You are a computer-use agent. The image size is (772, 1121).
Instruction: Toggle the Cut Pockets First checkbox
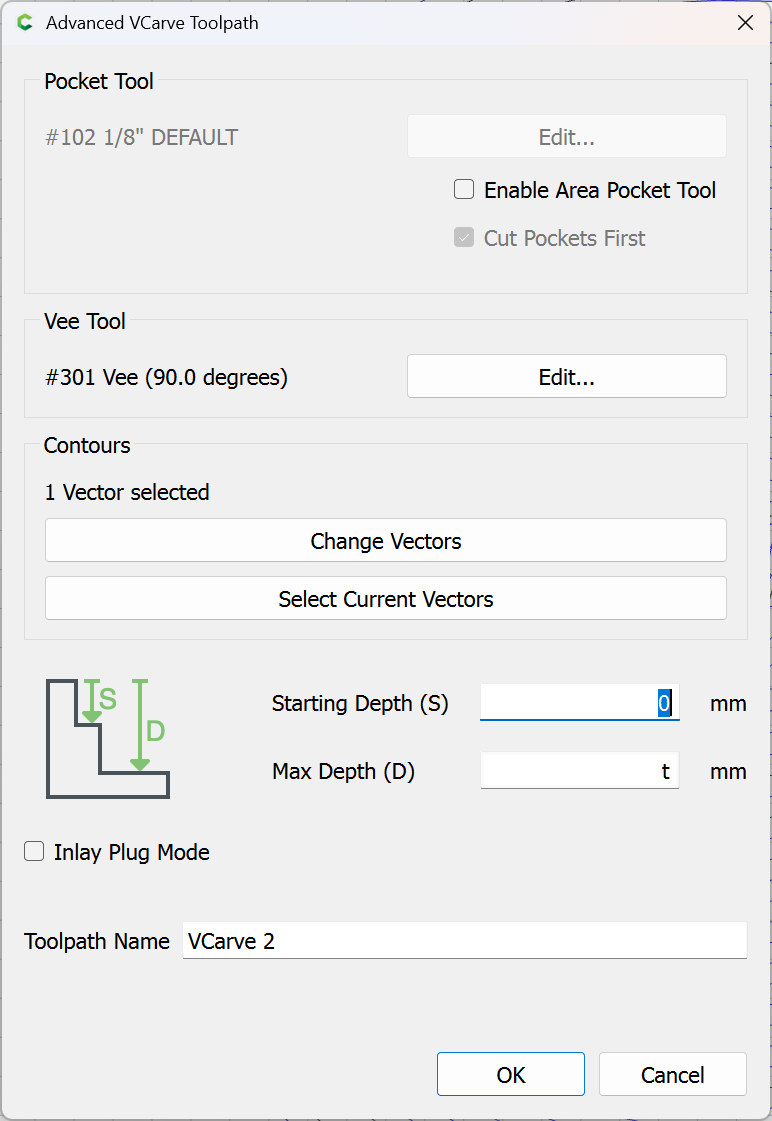464,238
